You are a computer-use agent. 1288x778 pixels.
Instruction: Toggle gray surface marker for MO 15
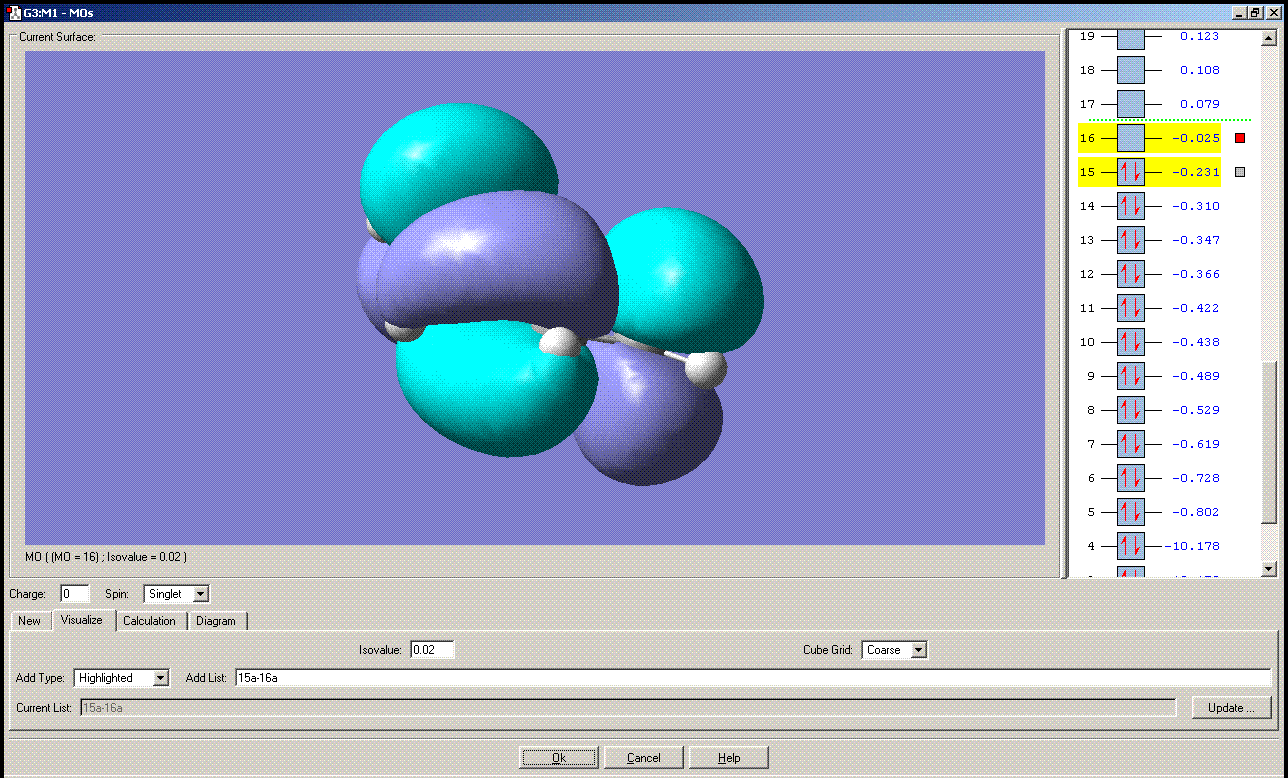[x=1240, y=172]
